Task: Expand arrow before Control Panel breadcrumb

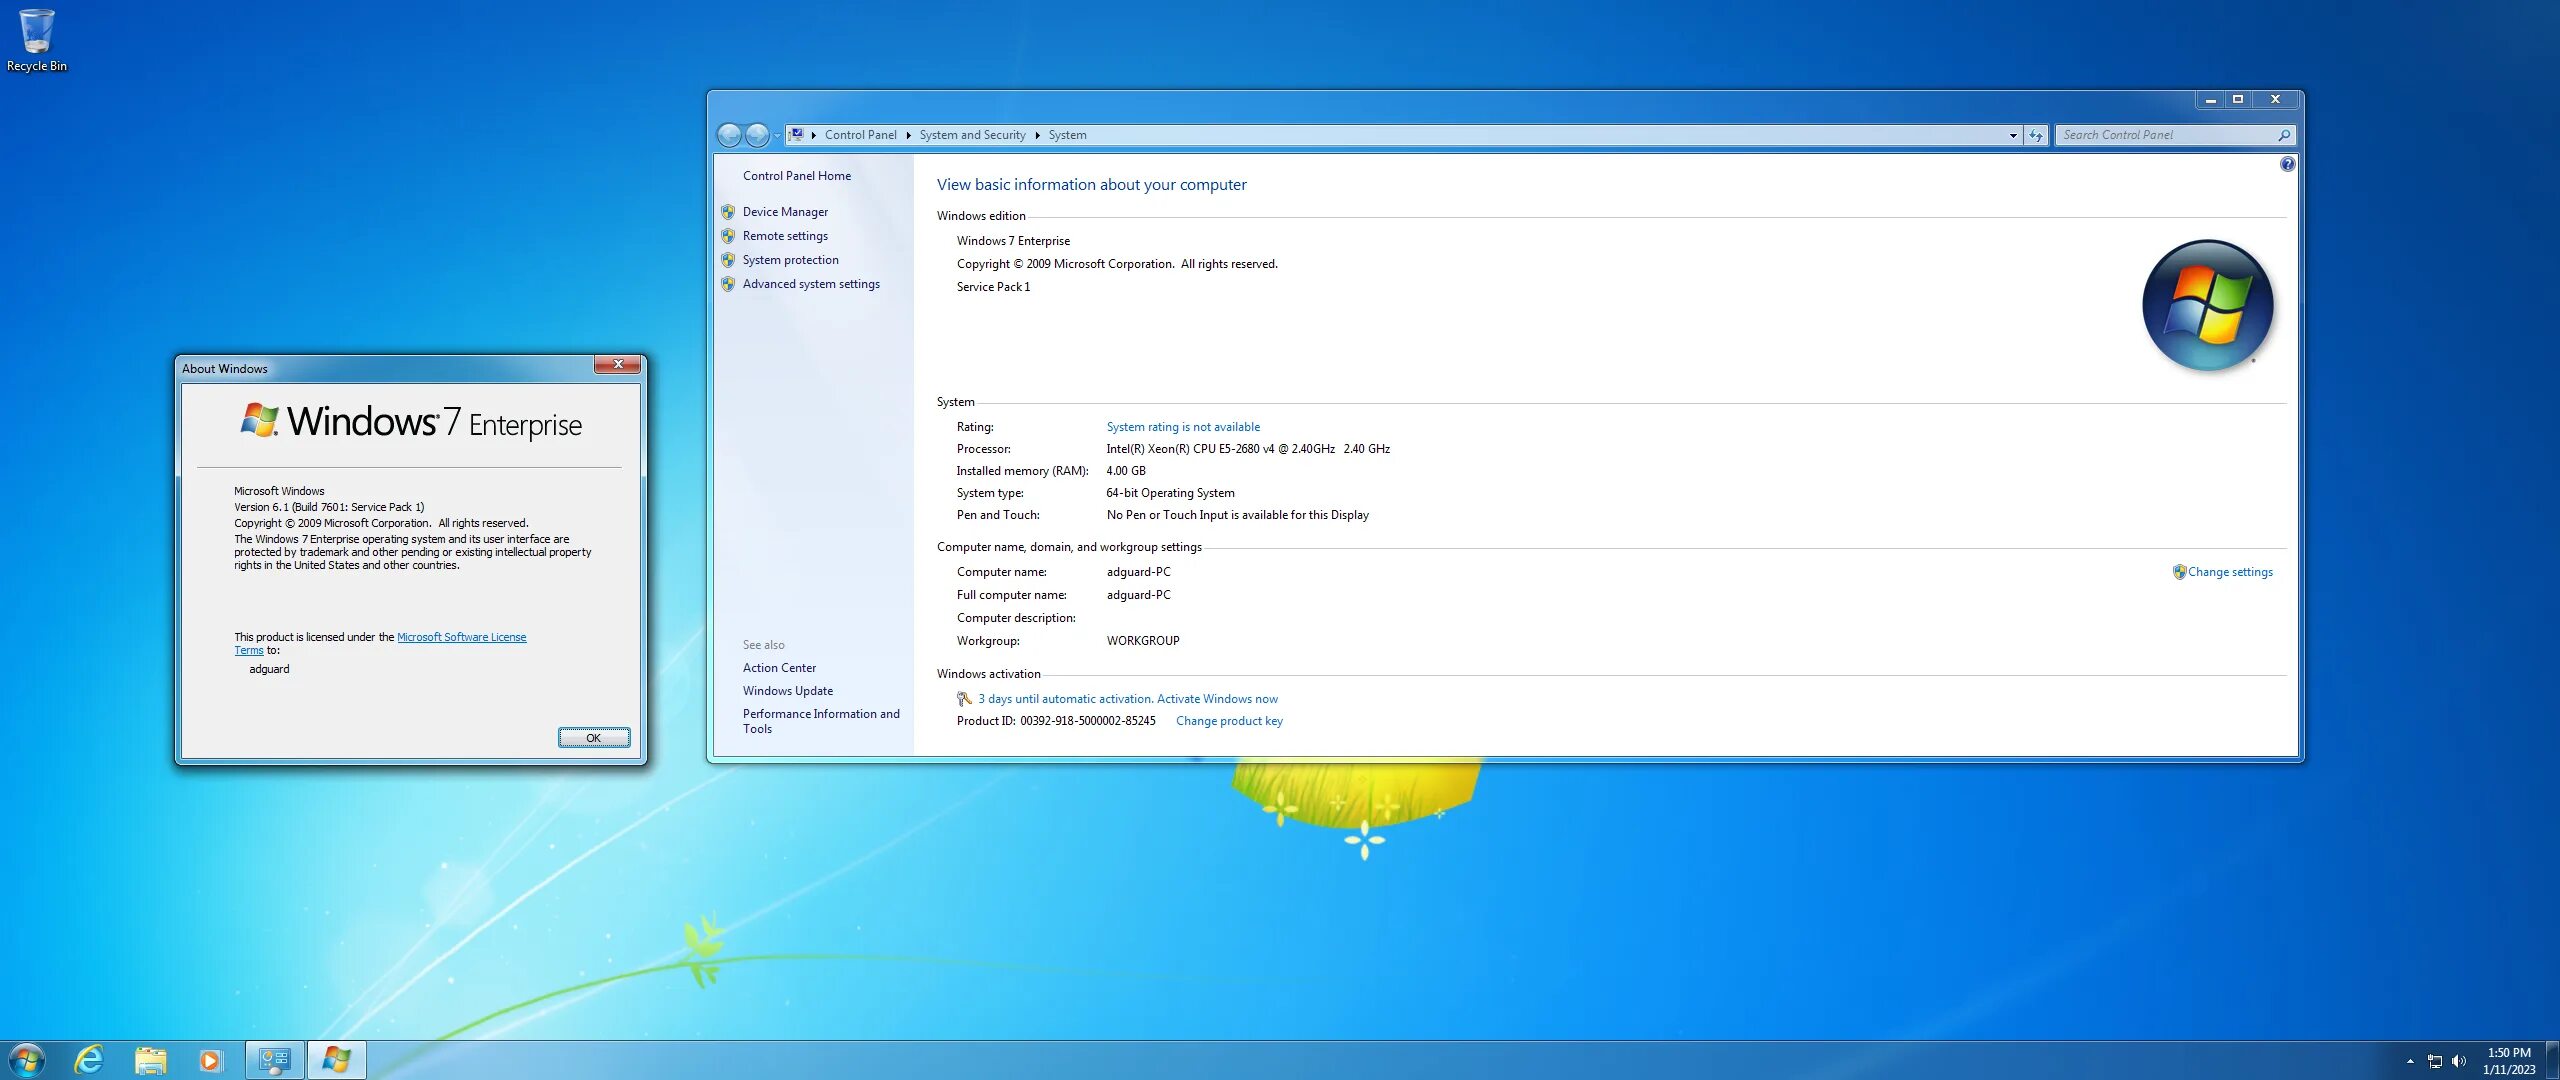Action: click(x=814, y=135)
